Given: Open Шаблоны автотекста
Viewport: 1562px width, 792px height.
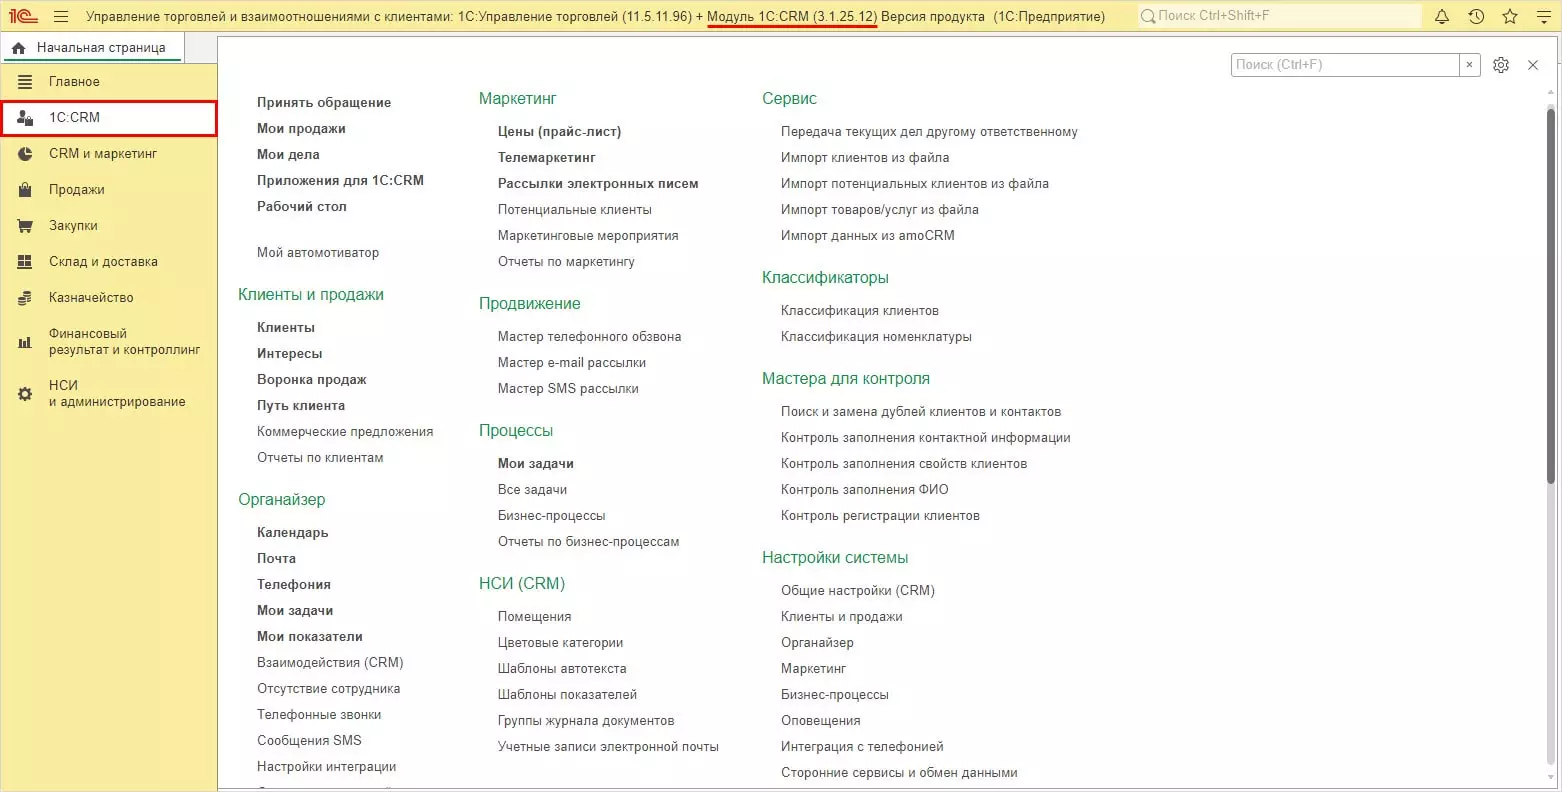Looking at the screenshot, I should [x=562, y=669].
